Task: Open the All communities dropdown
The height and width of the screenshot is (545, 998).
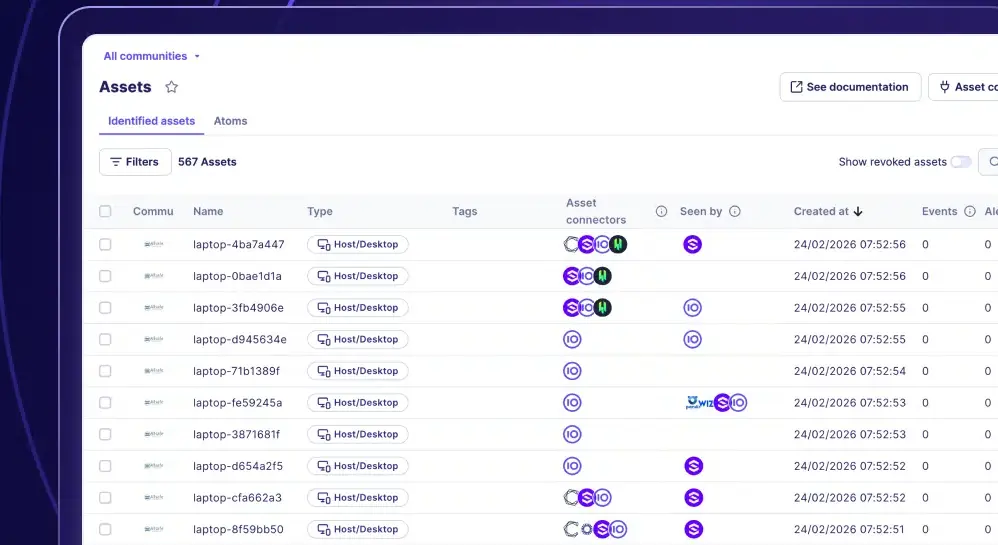Action: click(151, 56)
